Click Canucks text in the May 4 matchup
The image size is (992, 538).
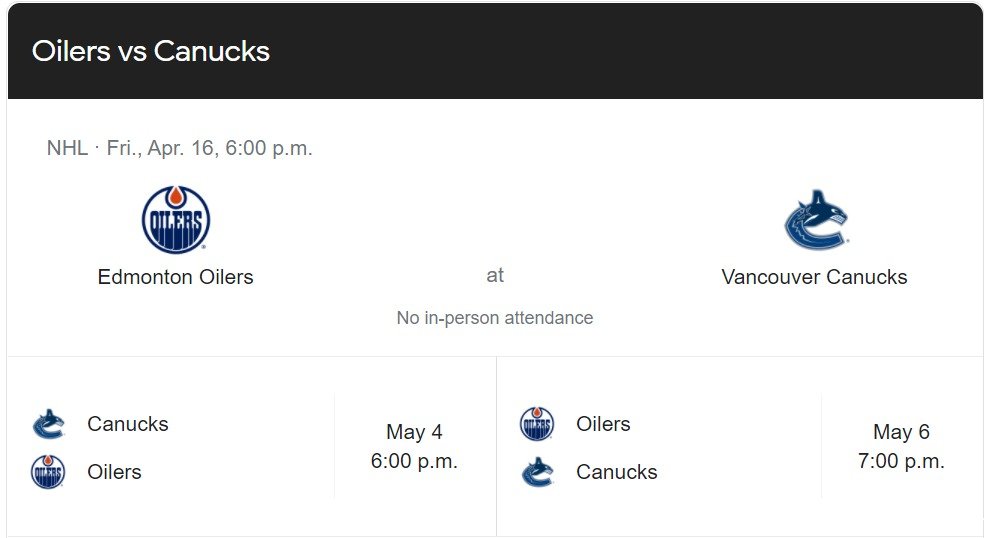click(x=128, y=424)
